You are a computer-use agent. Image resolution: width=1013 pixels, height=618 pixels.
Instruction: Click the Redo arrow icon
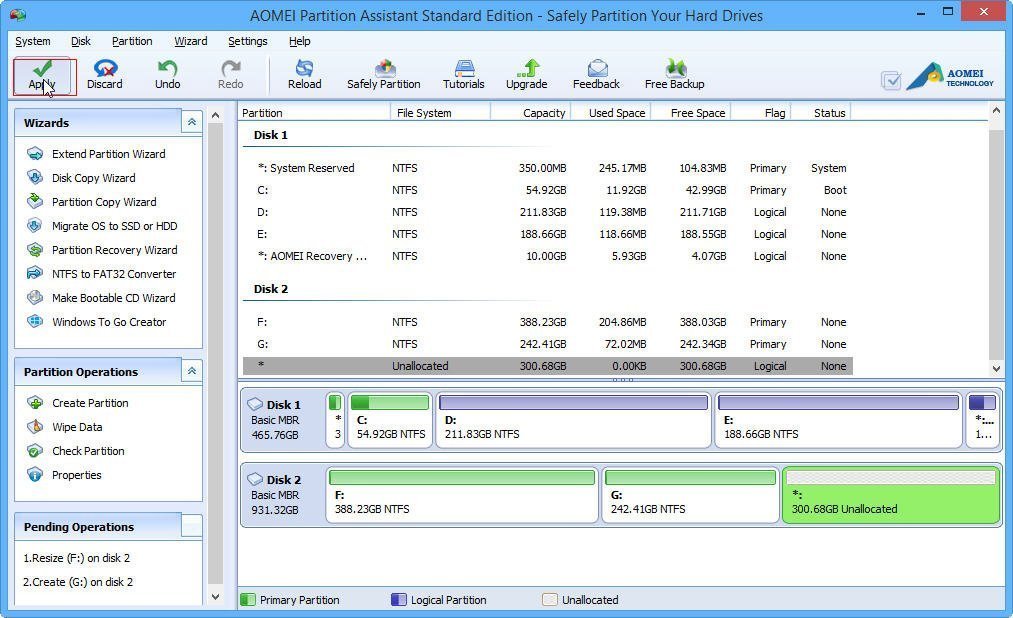click(x=231, y=68)
